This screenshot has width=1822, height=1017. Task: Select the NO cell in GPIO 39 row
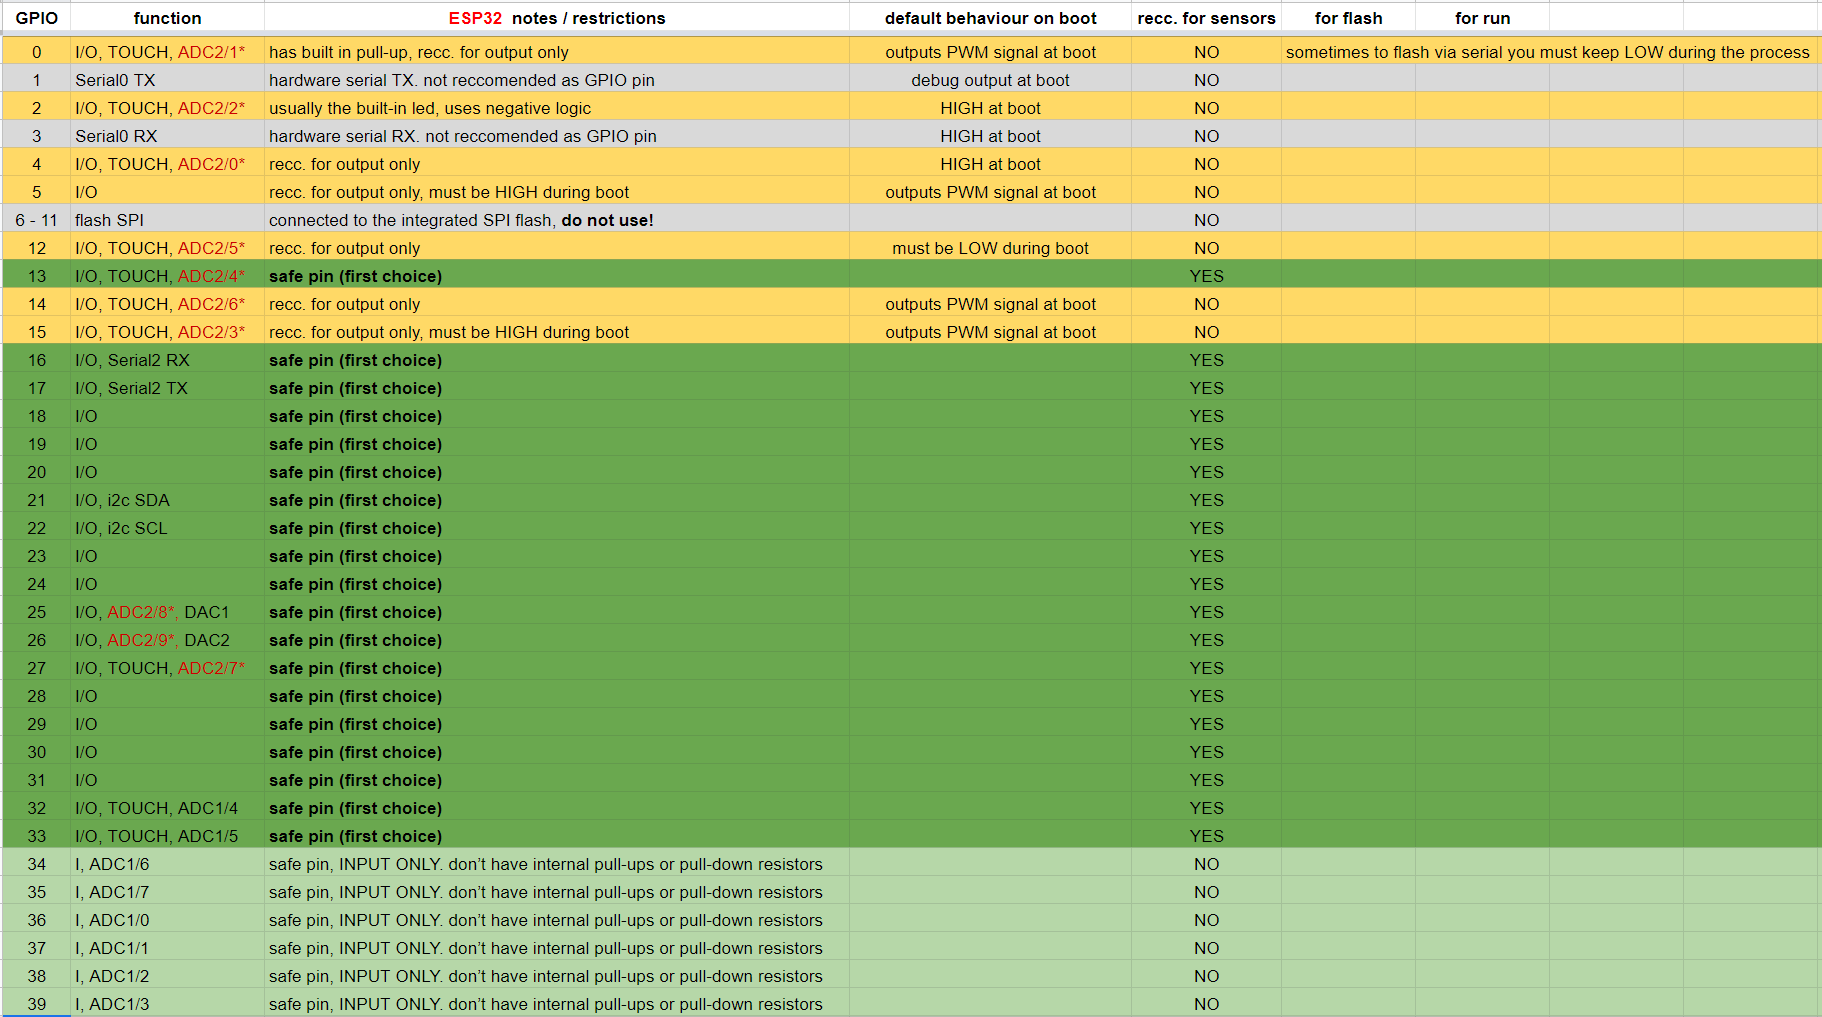click(1206, 1004)
